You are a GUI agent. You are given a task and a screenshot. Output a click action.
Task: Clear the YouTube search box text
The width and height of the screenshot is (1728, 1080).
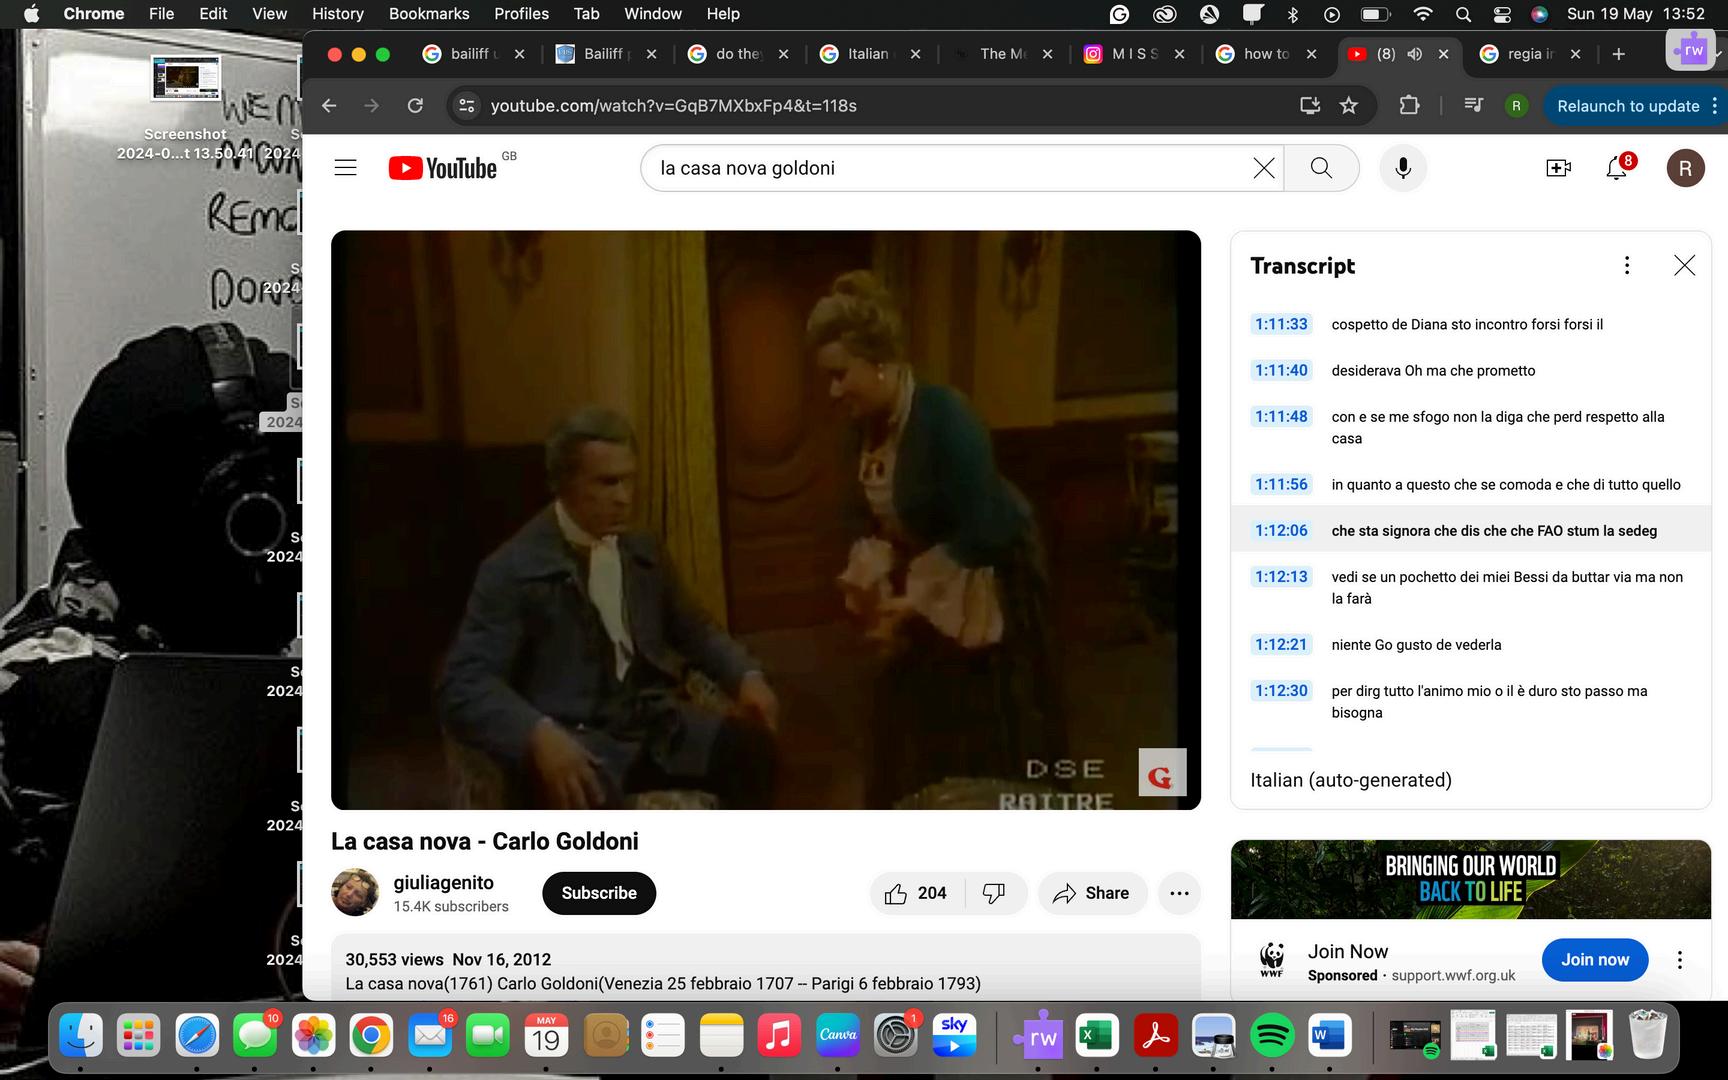[1264, 168]
